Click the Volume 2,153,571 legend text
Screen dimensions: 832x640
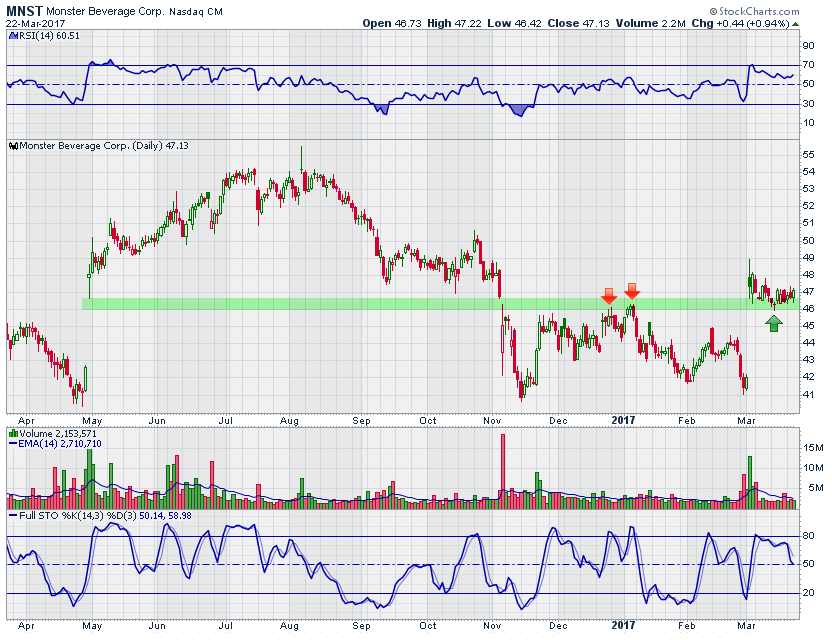[x=57, y=434]
